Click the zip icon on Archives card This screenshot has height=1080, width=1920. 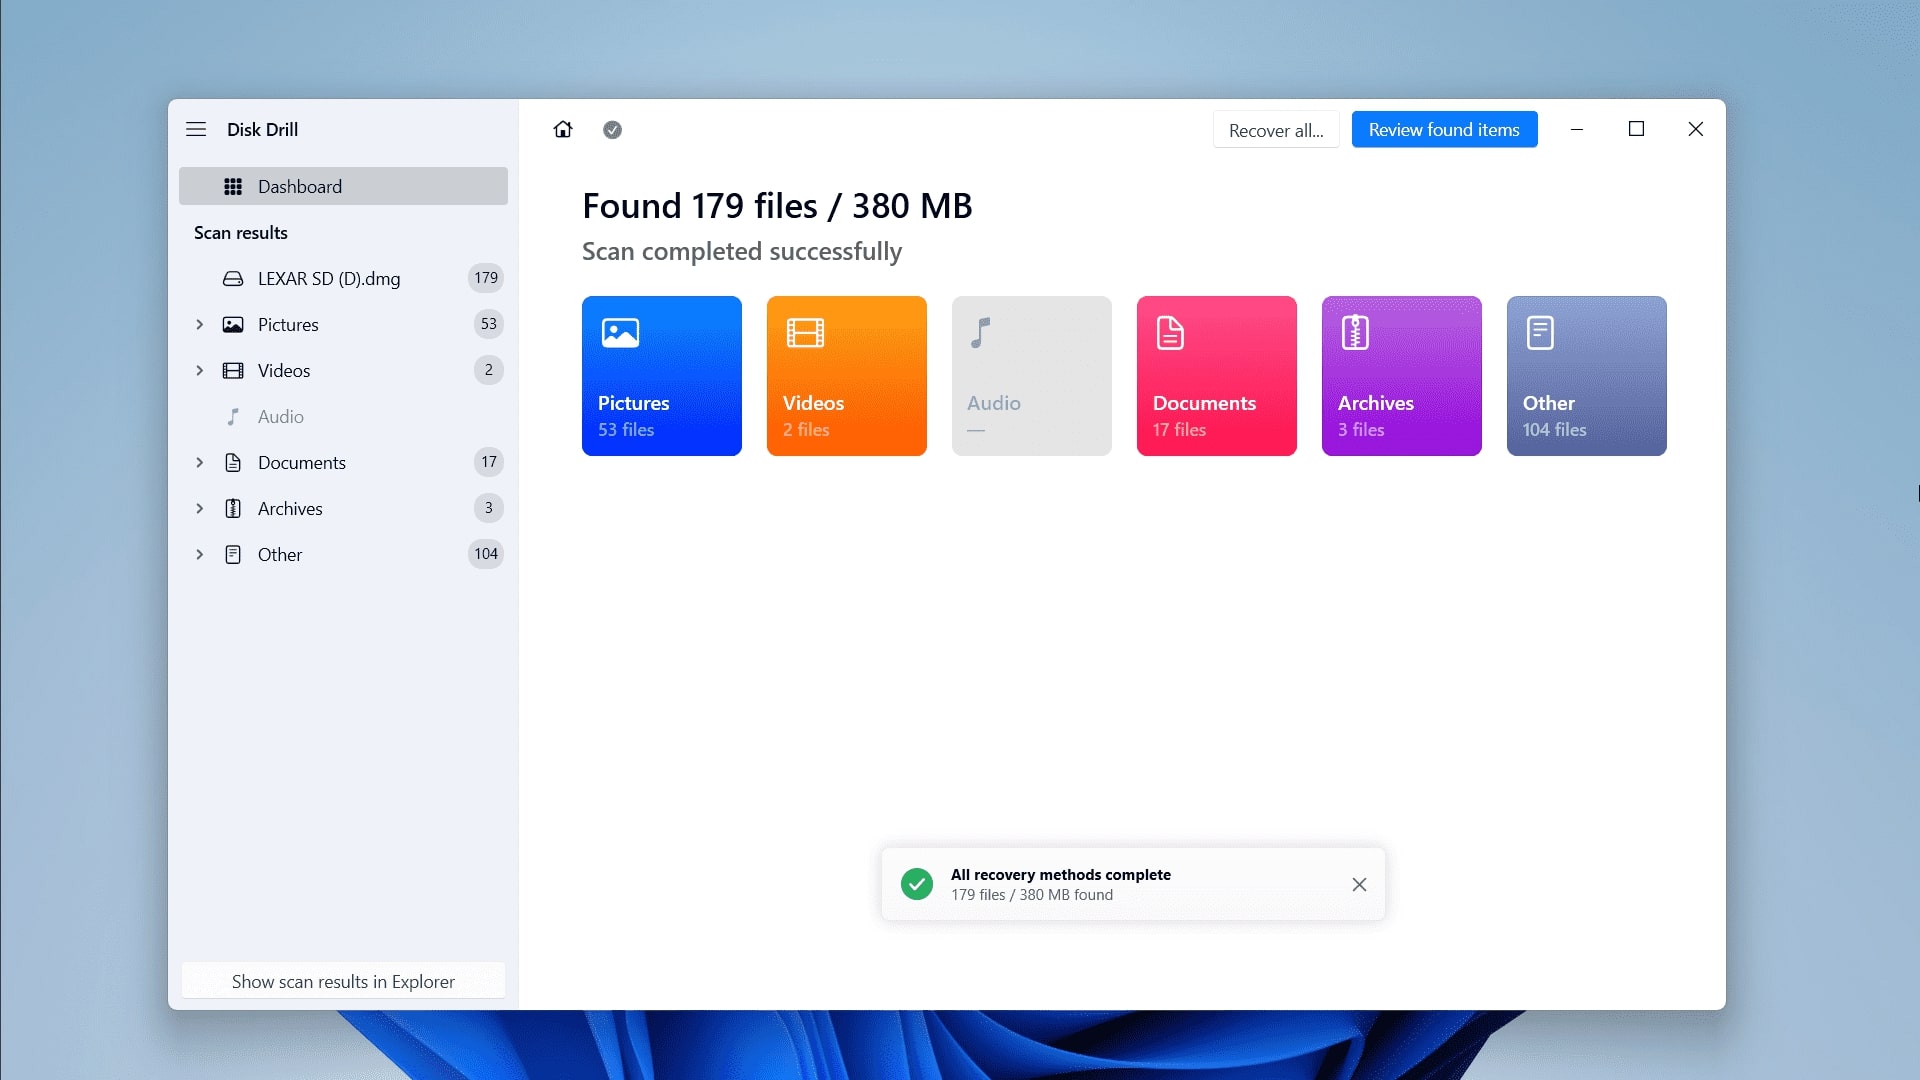coord(1355,332)
